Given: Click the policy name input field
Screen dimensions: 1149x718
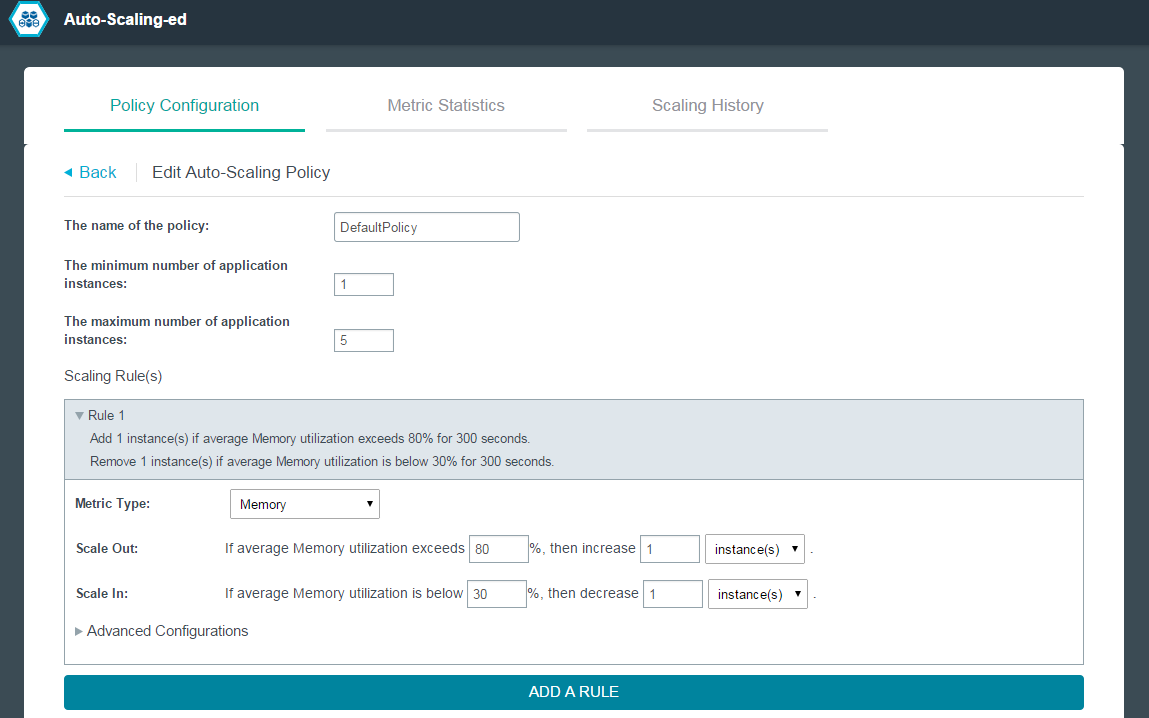Looking at the screenshot, I should pyautogui.click(x=427, y=227).
